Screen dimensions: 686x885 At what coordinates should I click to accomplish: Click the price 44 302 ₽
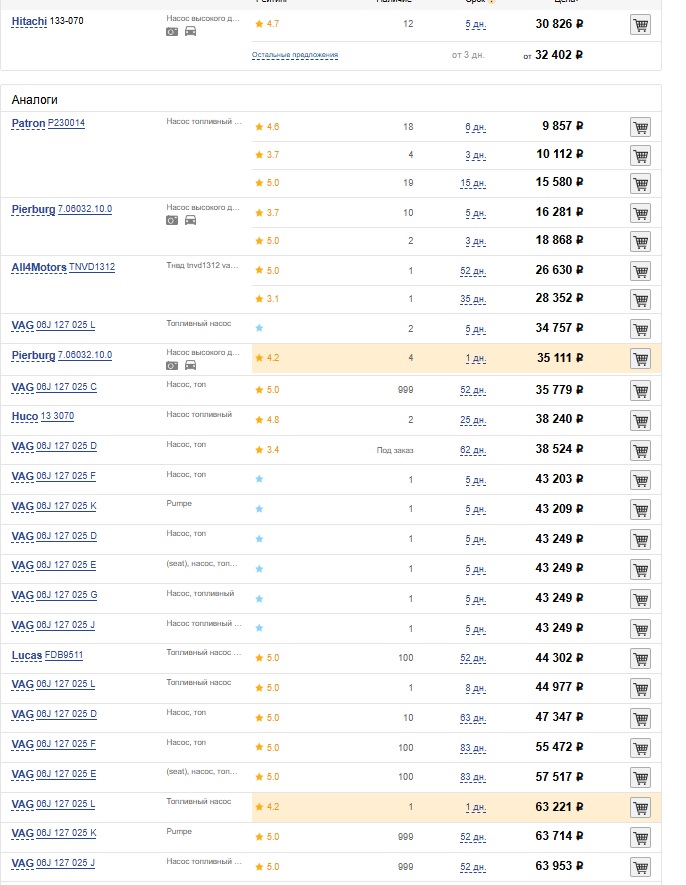tap(559, 658)
